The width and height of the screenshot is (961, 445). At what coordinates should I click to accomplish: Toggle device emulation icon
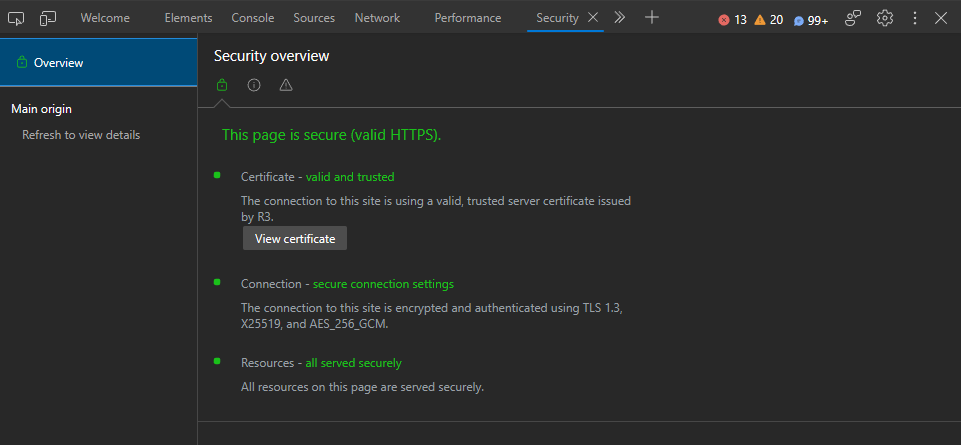tap(48, 18)
